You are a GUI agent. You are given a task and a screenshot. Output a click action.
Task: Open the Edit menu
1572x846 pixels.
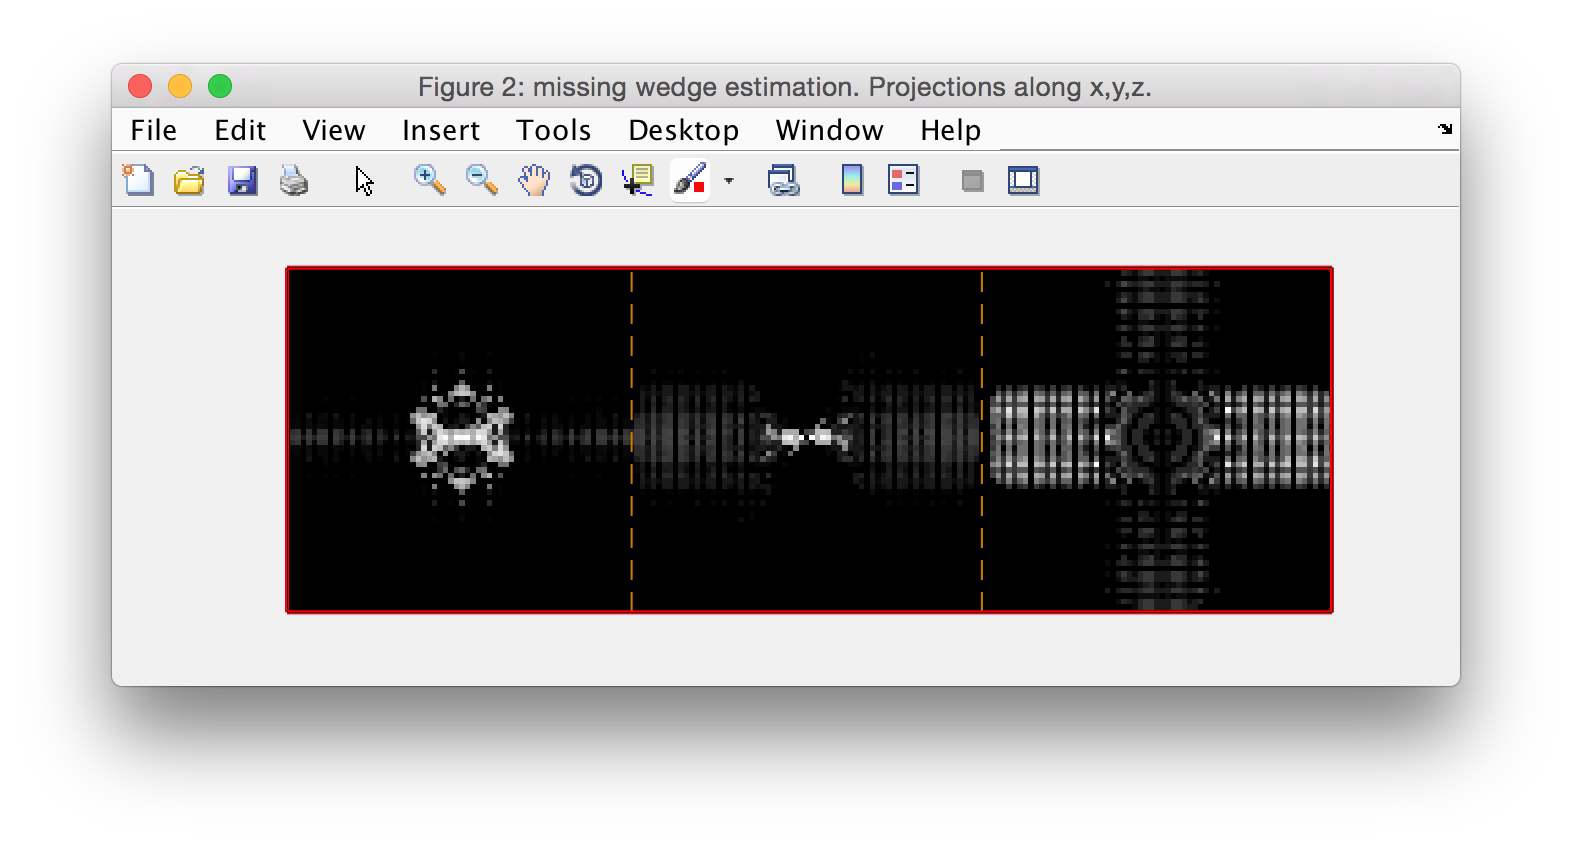click(x=240, y=130)
